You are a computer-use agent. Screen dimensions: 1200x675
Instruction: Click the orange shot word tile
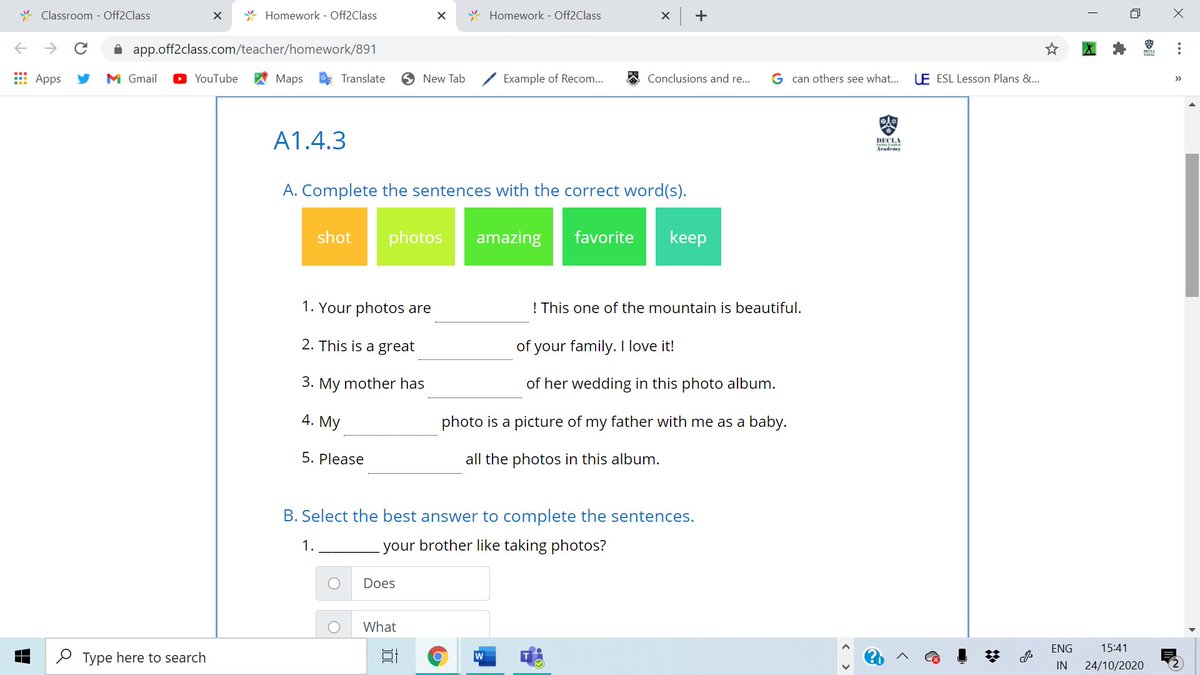point(334,237)
